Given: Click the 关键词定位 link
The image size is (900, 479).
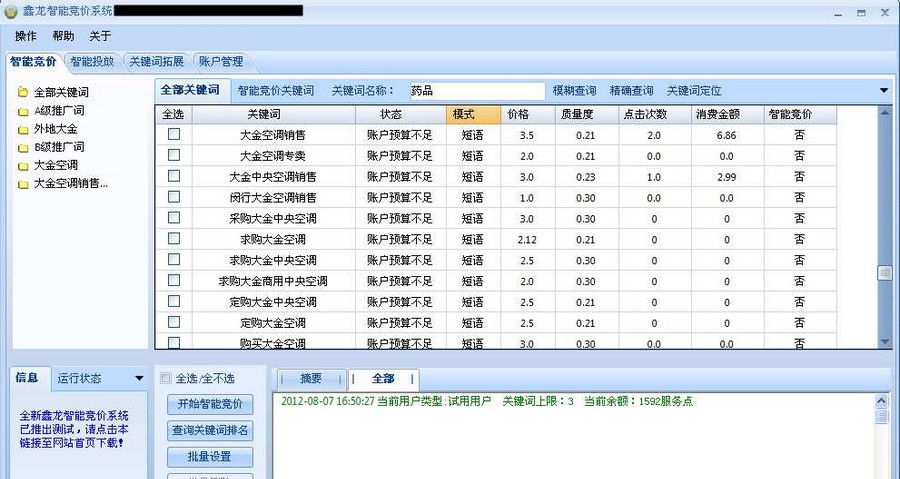Looking at the screenshot, I should tap(694, 91).
